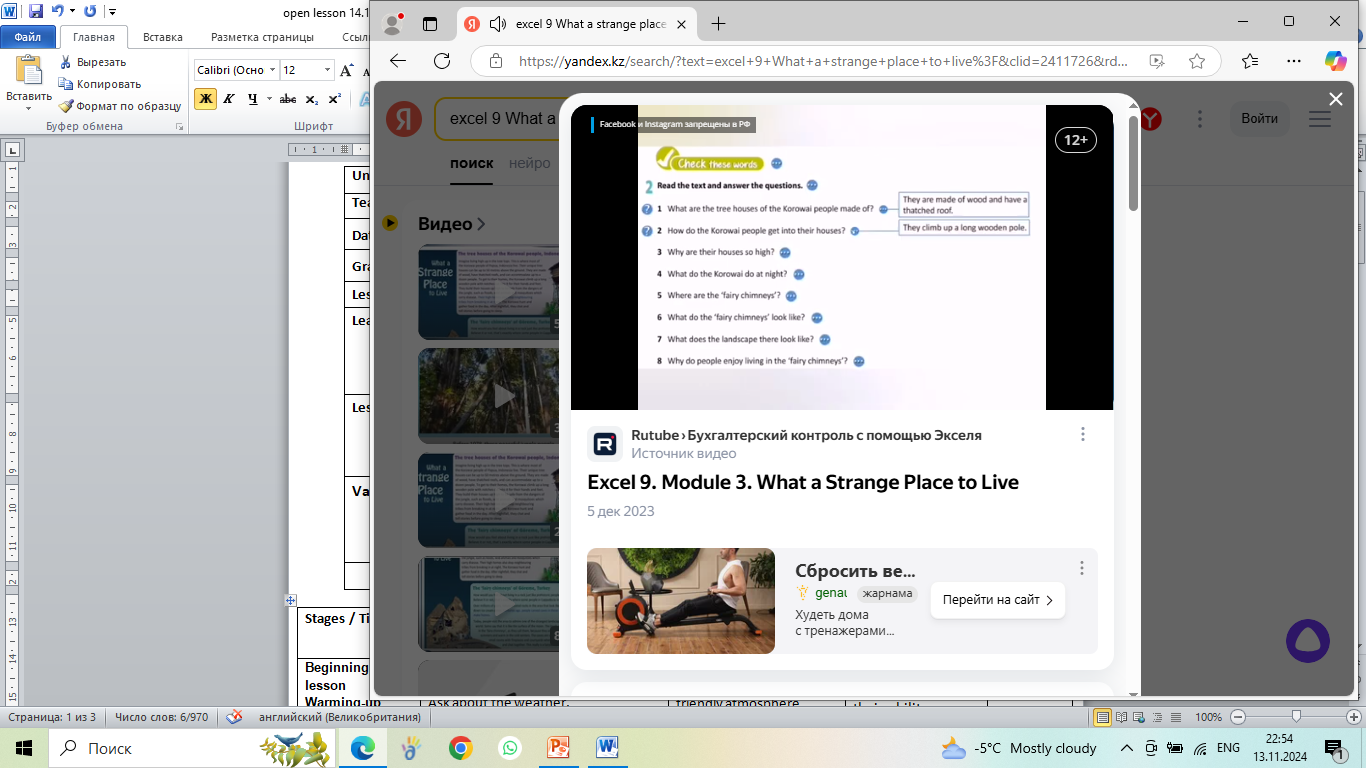Toggle superscript formatting in Word
The height and width of the screenshot is (768, 1366).
tap(335, 98)
